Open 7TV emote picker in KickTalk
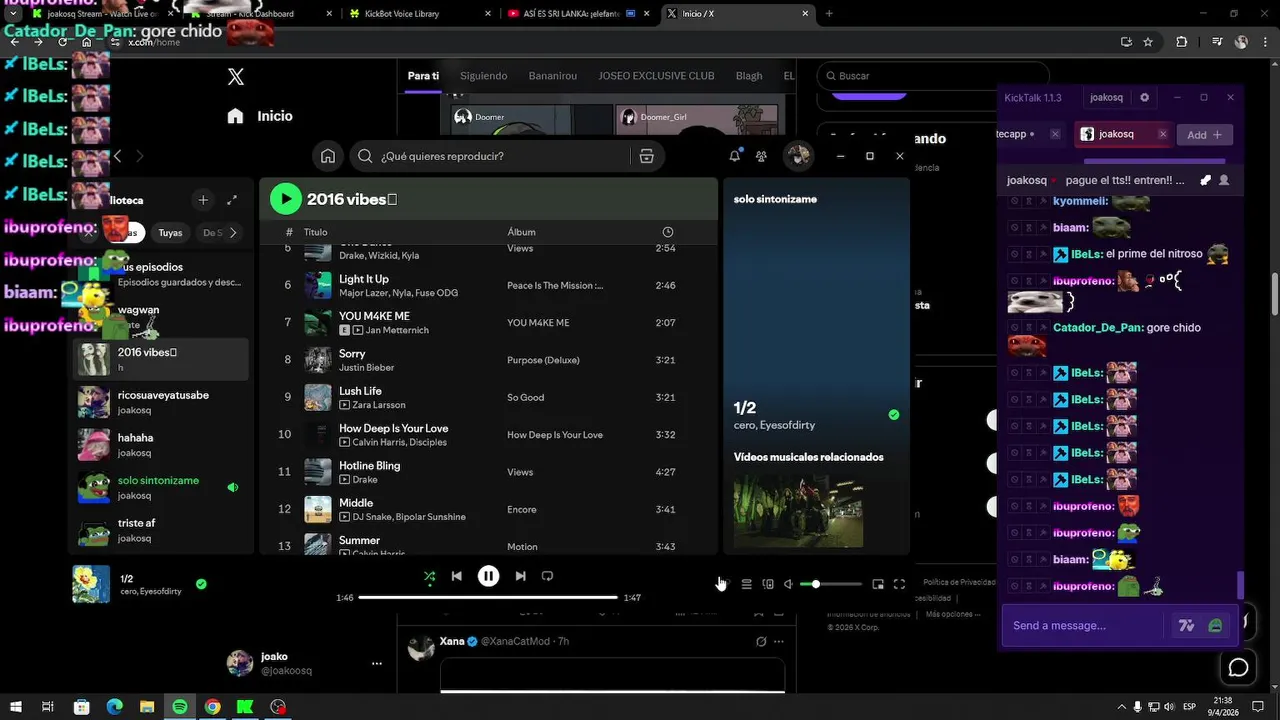1280x720 pixels. coord(1187,626)
